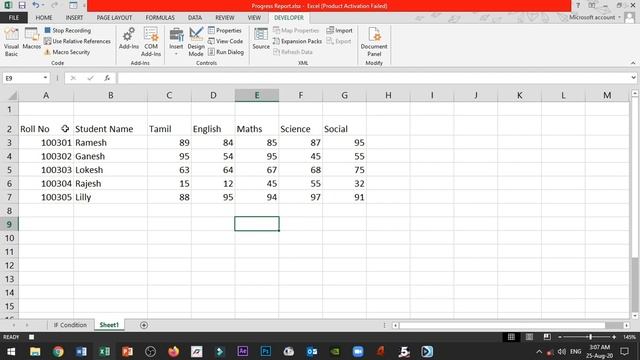Open the FILE tab
The image size is (640, 360).
[x=14, y=18]
